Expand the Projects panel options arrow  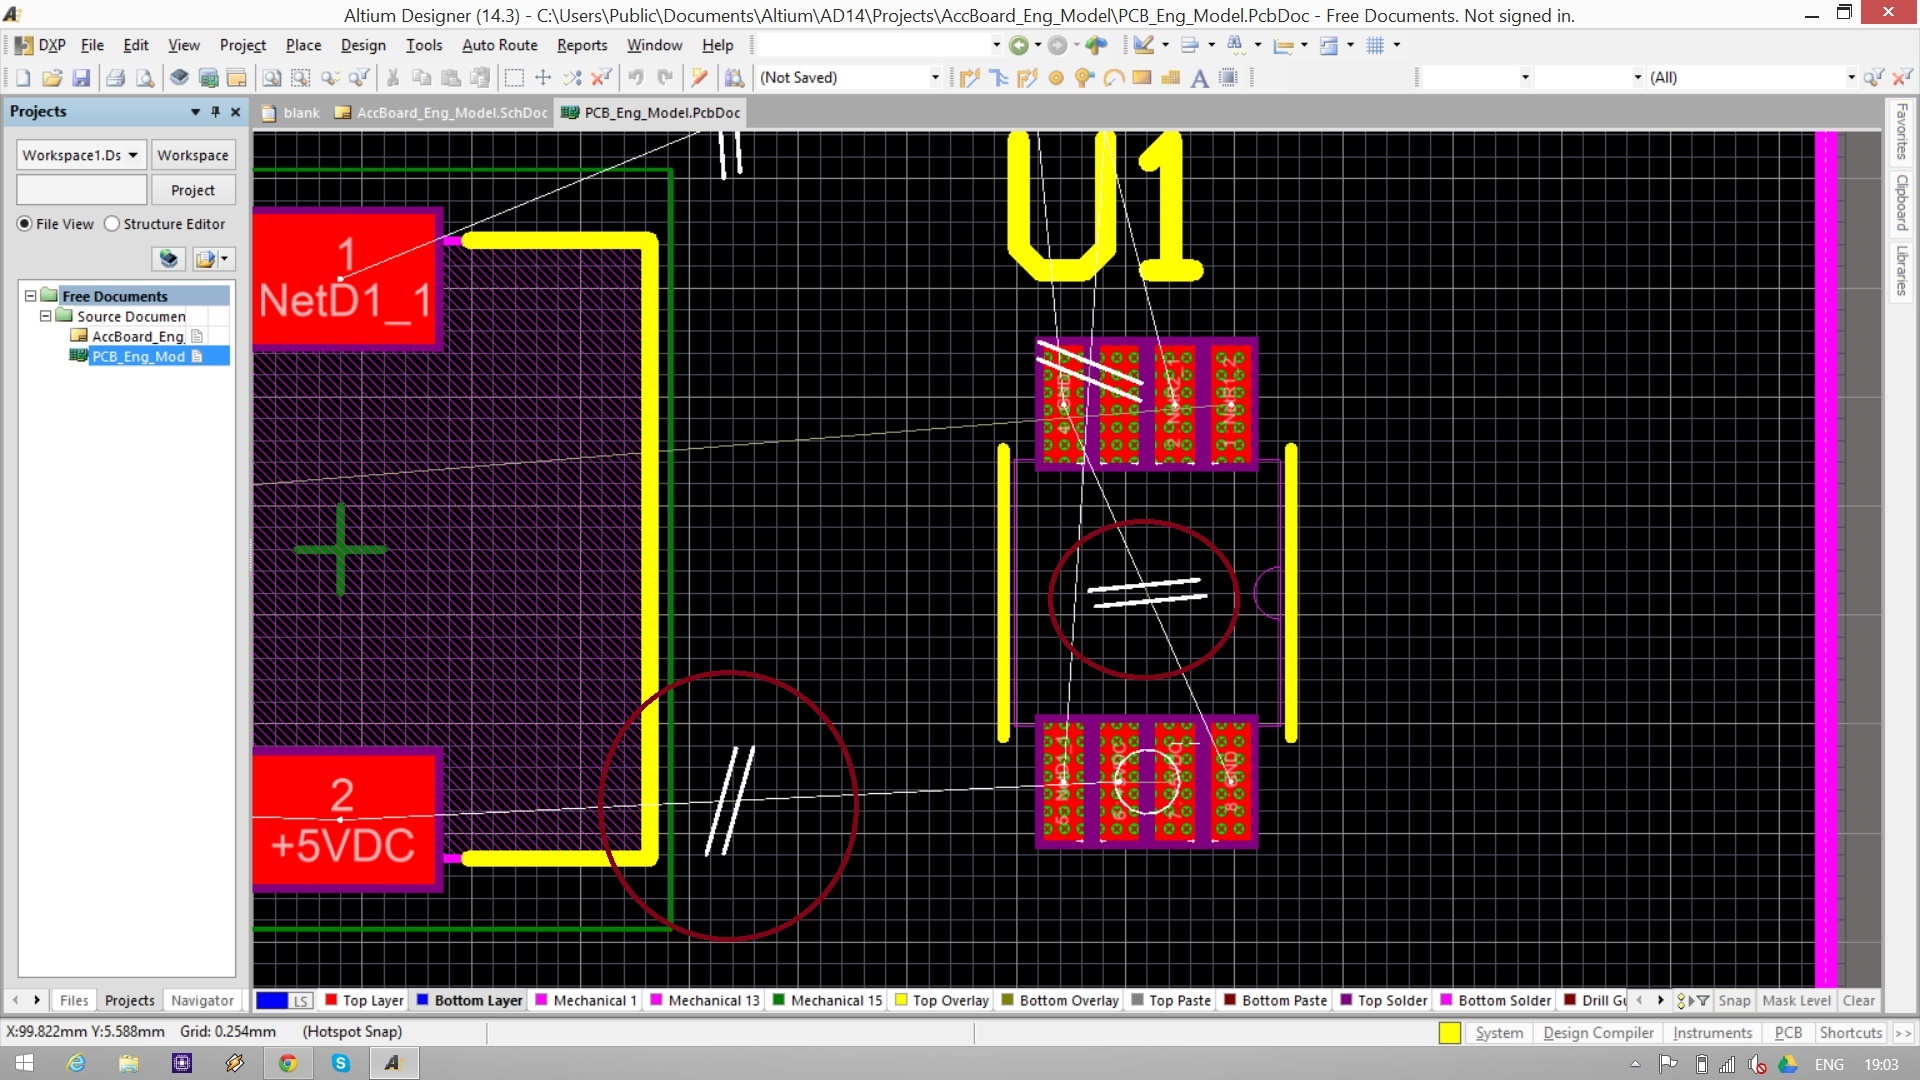(x=195, y=112)
